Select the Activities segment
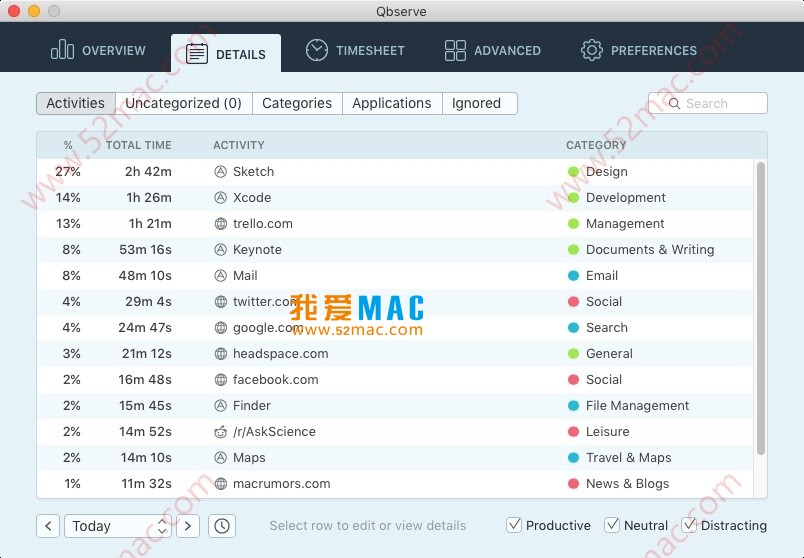The height and width of the screenshot is (558, 804). (76, 103)
